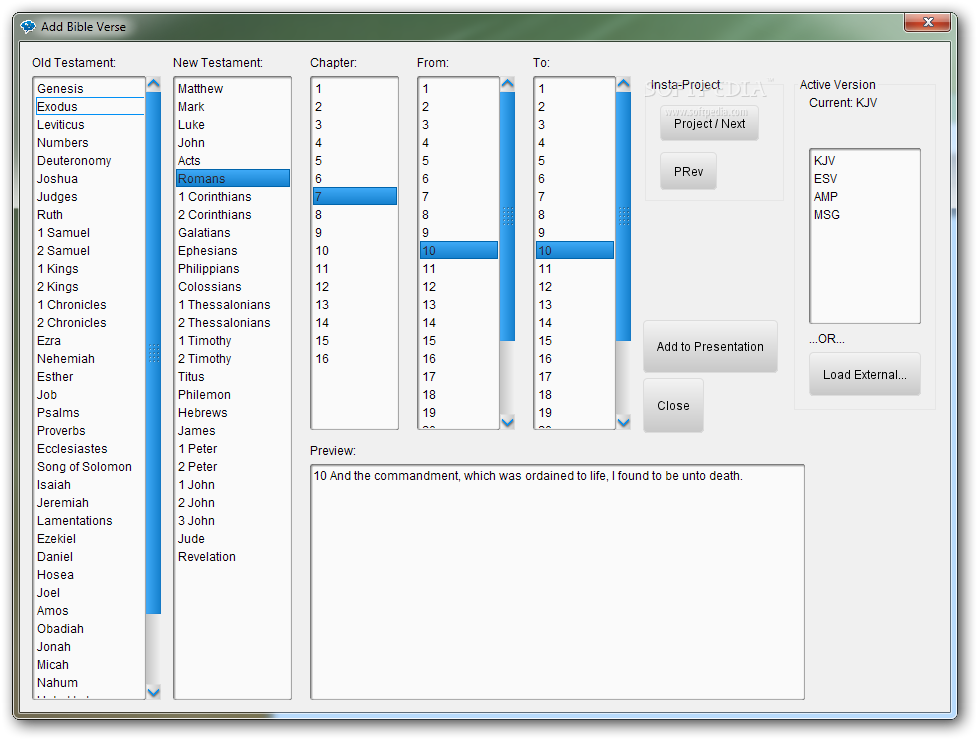Click the Close button

pyautogui.click(x=673, y=406)
